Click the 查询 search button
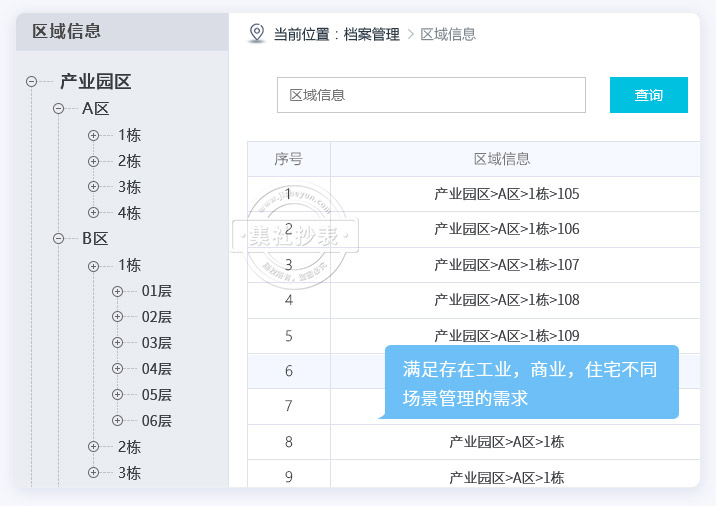 tap(648, 95)
